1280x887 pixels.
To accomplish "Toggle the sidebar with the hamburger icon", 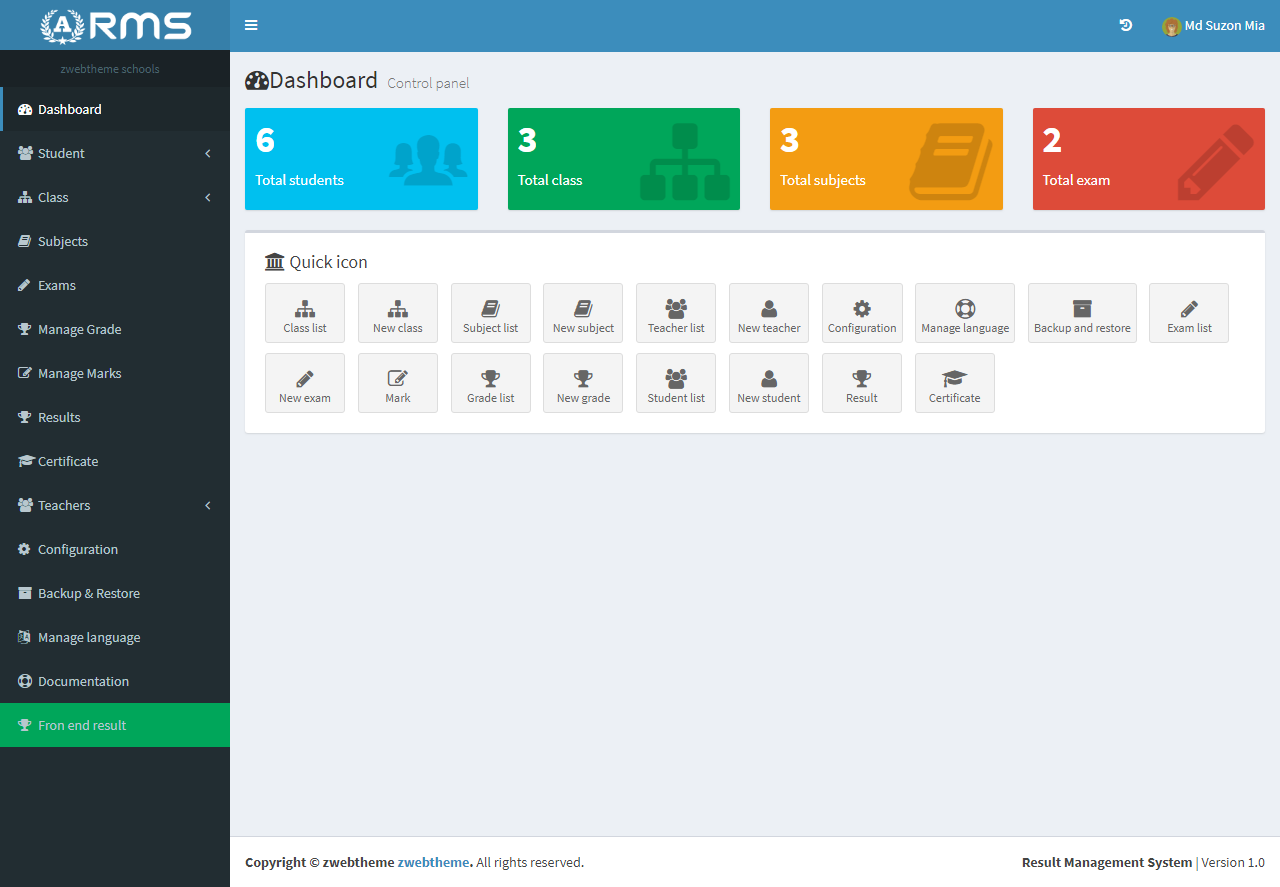I will pyautogui.click(x=251, y=25).
